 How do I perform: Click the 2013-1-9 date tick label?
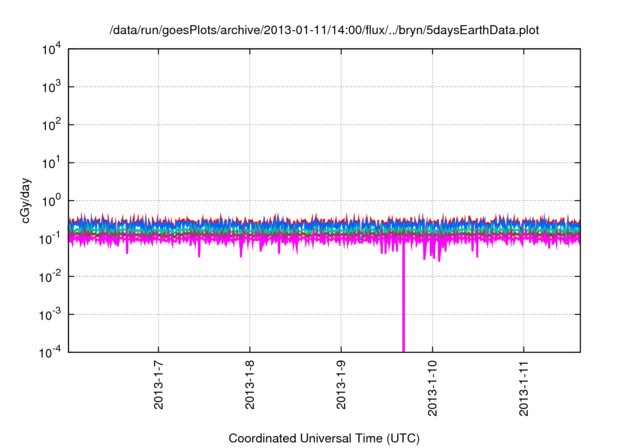pos(341,385)
